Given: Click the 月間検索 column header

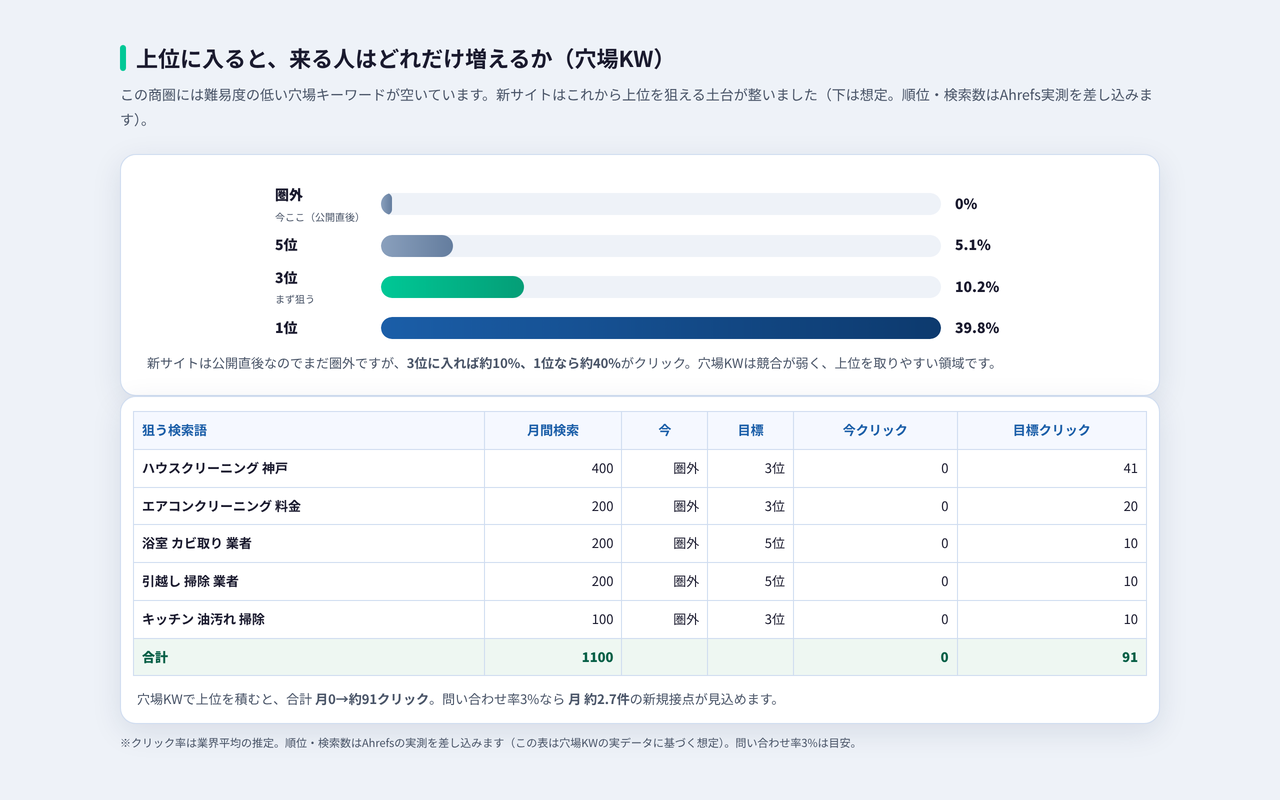Looking at the screenshot, I should [553, 431].
